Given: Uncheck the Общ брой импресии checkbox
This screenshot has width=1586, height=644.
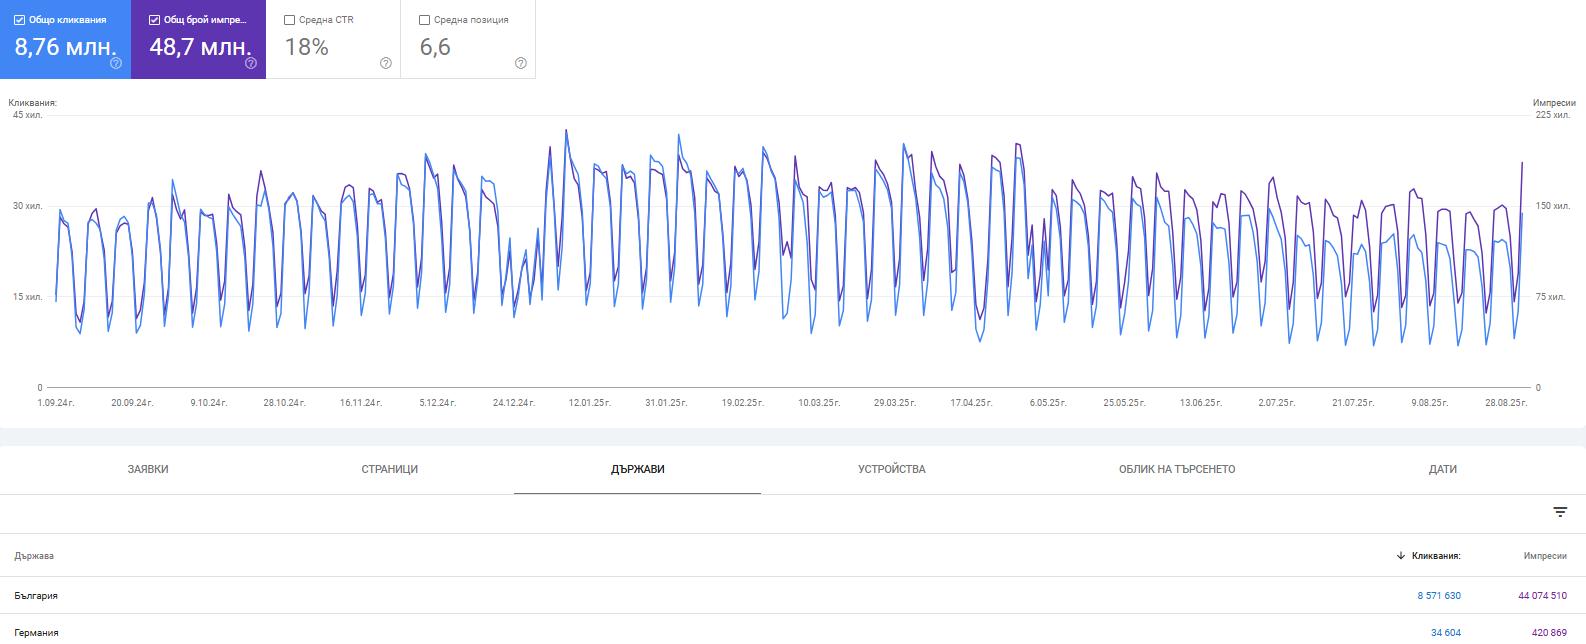Looking at the screenshot, I should [x=155, y=20].
